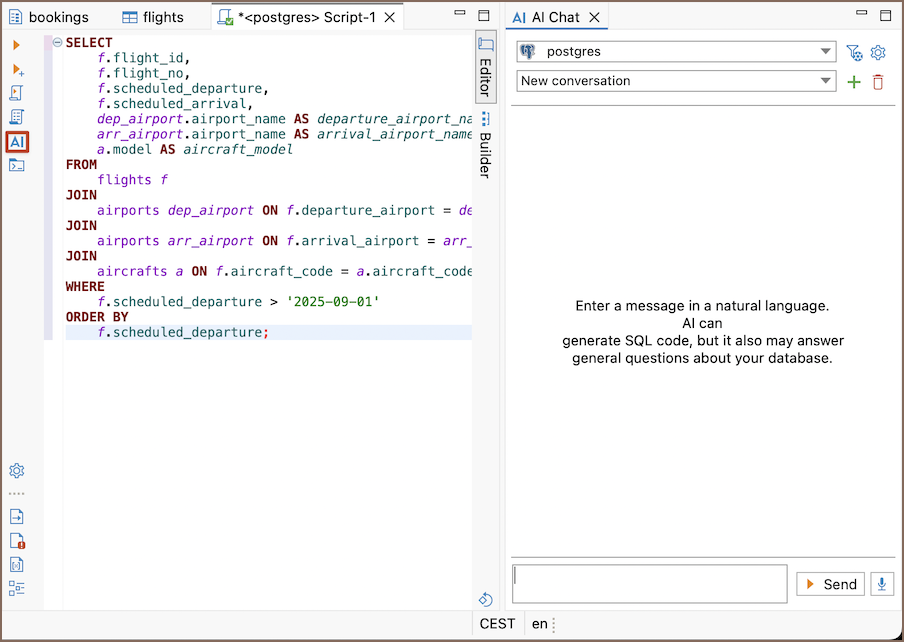Open the postgres connection dropdown
Viewport: 904px width, 642px height.
(676, 52)
